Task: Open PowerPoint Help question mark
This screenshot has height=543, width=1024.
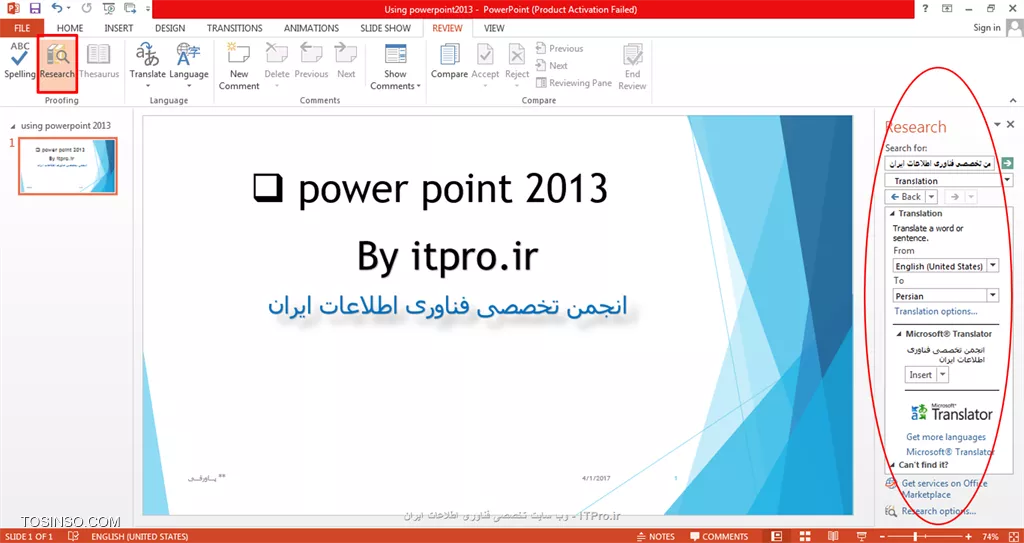Action: click(925, 9)
